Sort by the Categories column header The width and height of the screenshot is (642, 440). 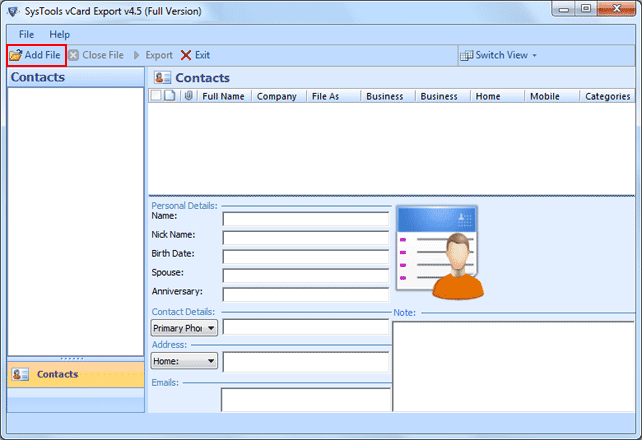point(608,96)
